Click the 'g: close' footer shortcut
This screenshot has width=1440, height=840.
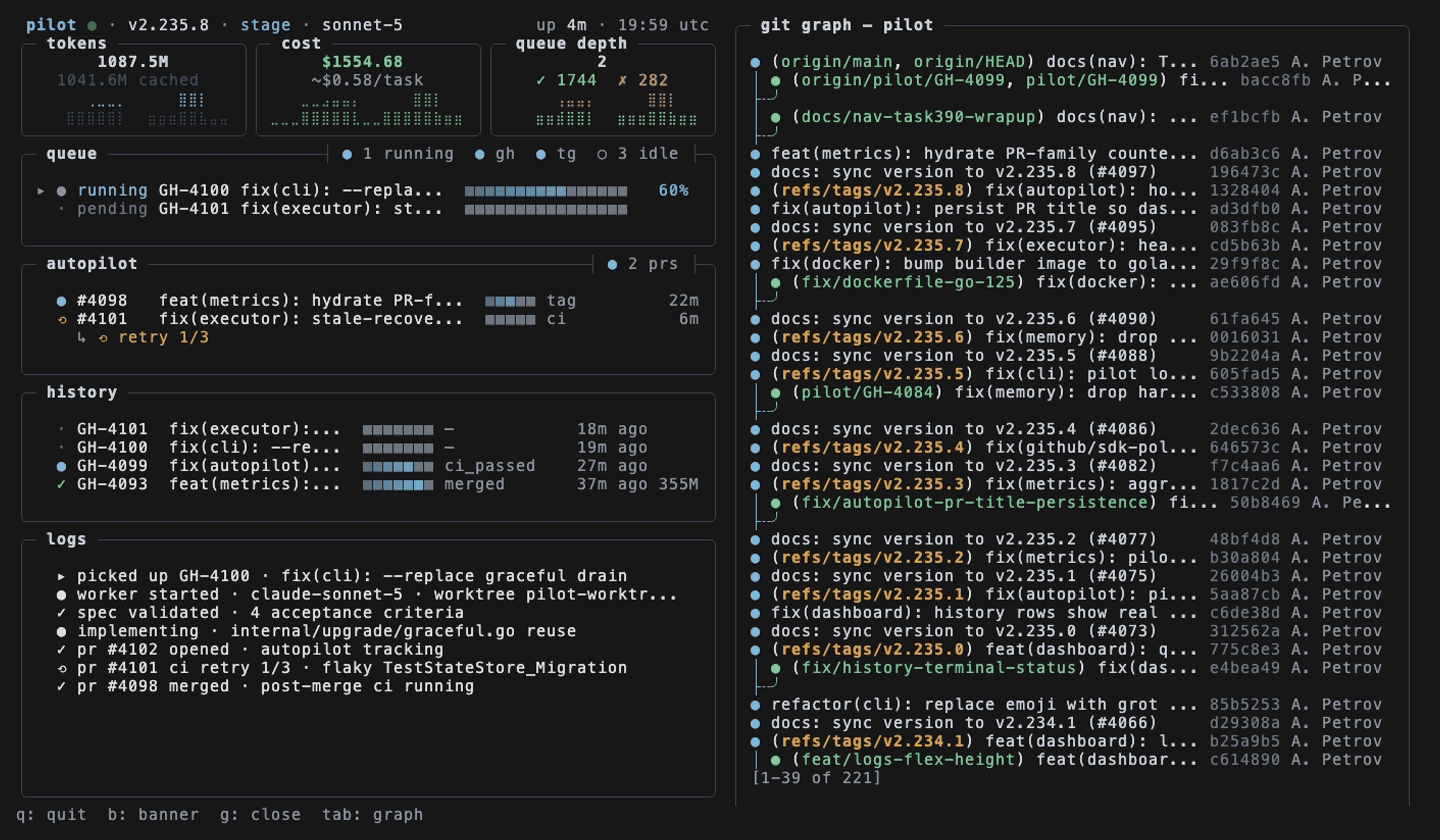pyautogui.click(x=260, y=814)
